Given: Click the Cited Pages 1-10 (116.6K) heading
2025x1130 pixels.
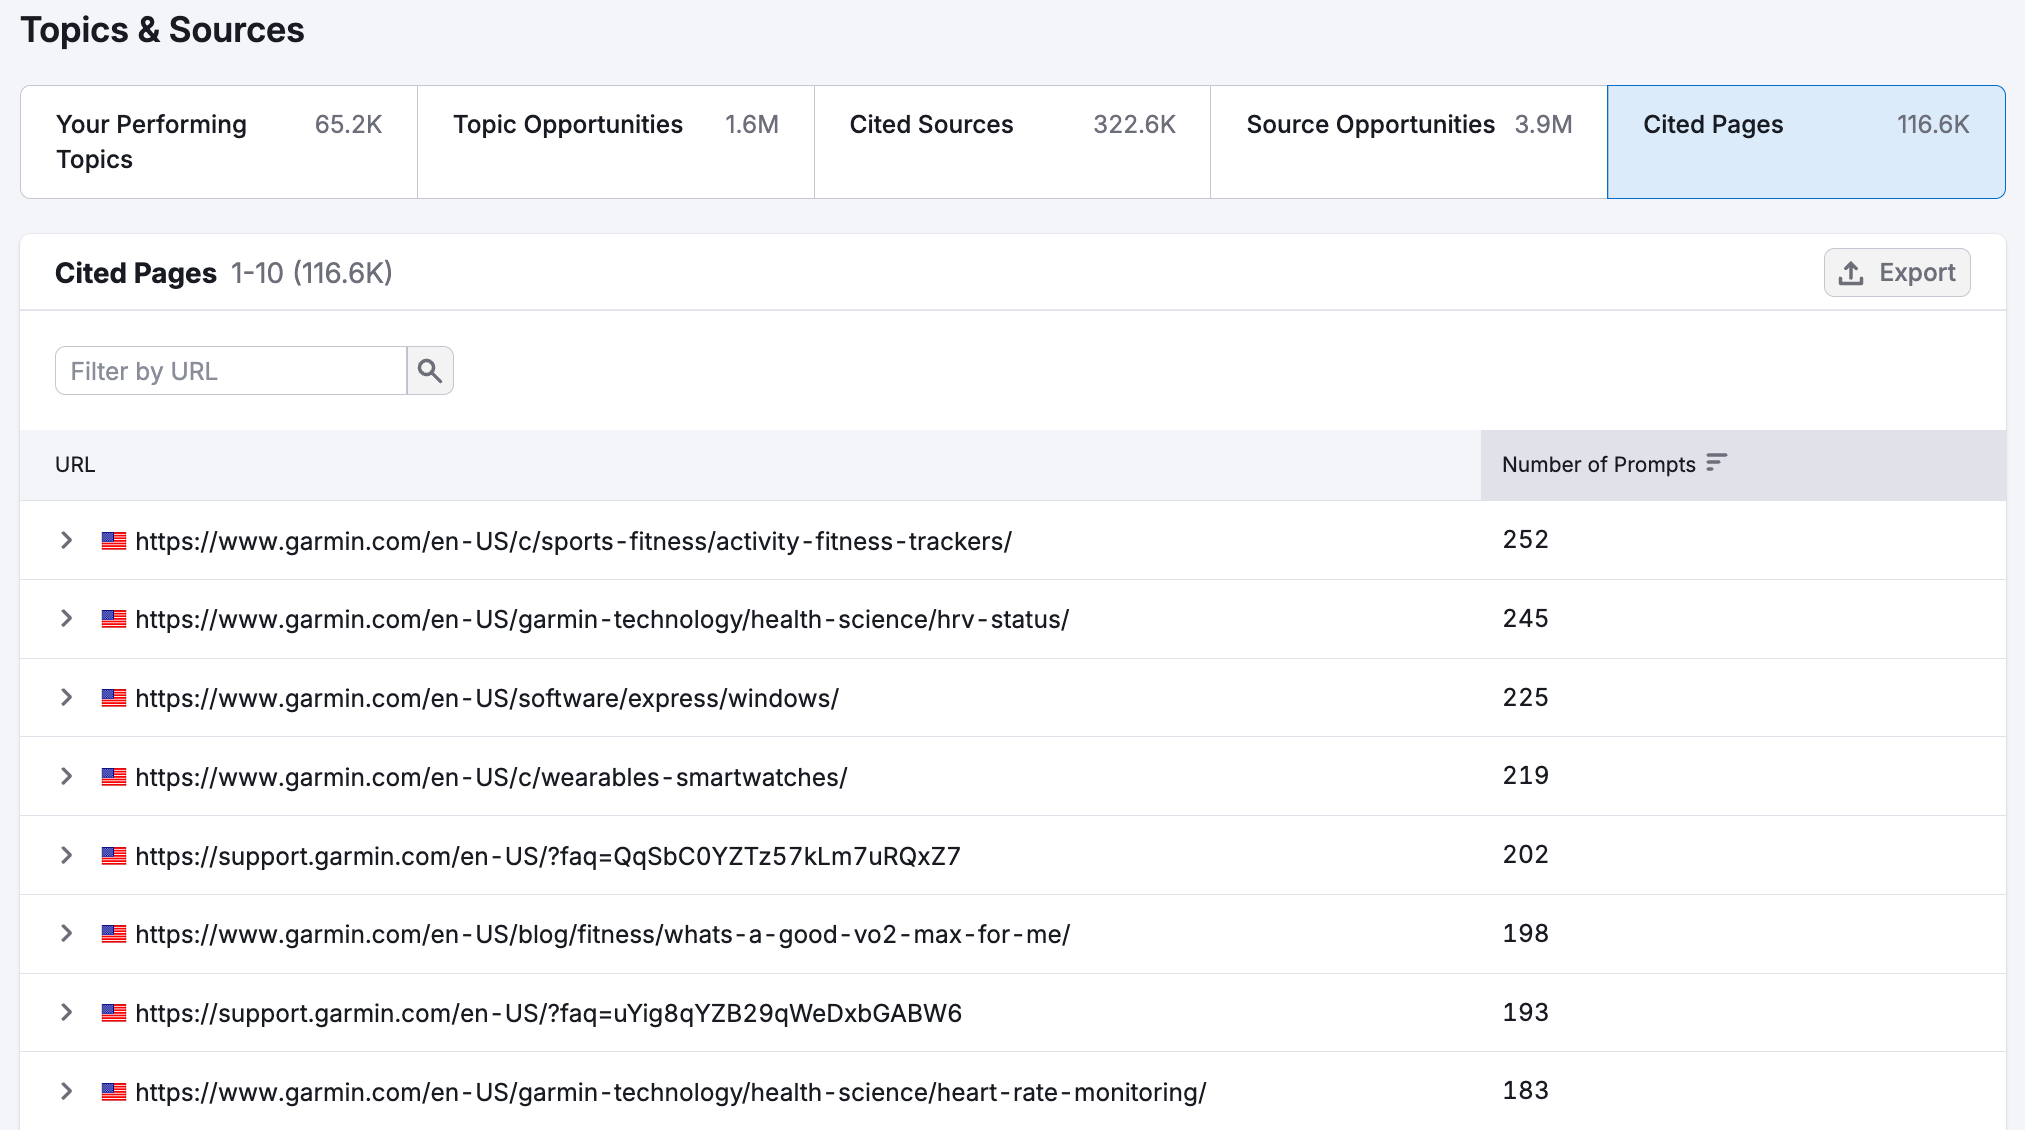Looking at the screenshot, I should (224, 273).
